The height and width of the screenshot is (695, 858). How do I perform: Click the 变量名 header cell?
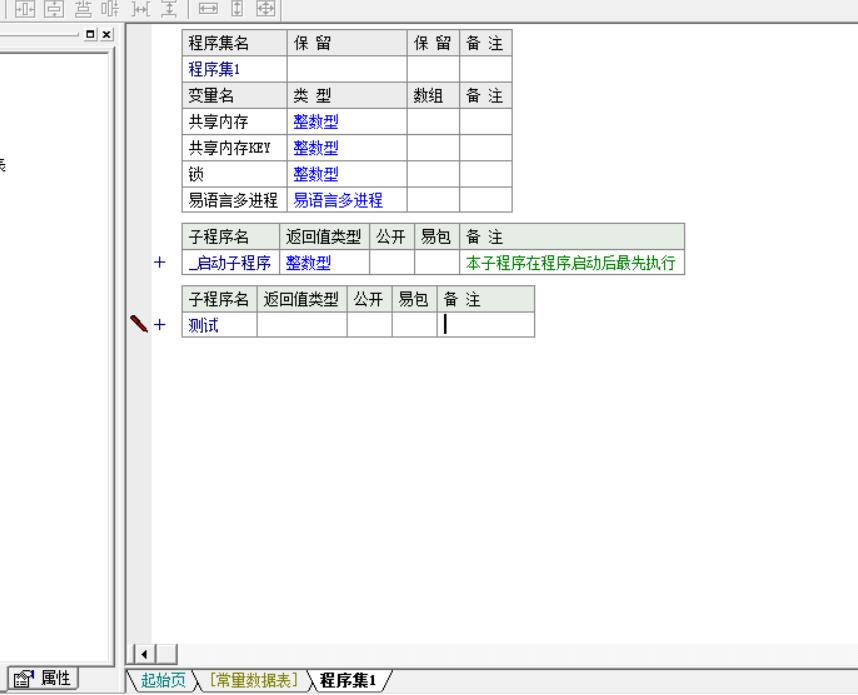point(234,96)
